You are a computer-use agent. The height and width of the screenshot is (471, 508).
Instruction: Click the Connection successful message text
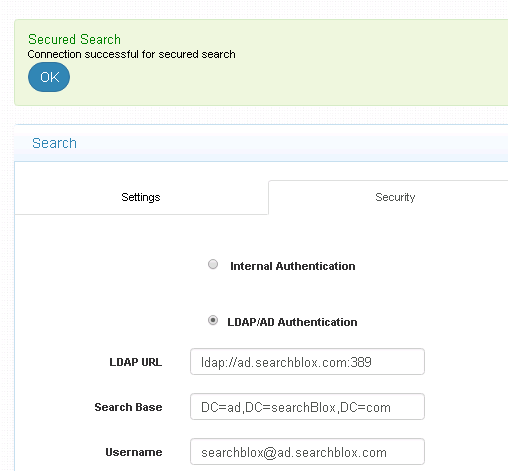[131, 54]
